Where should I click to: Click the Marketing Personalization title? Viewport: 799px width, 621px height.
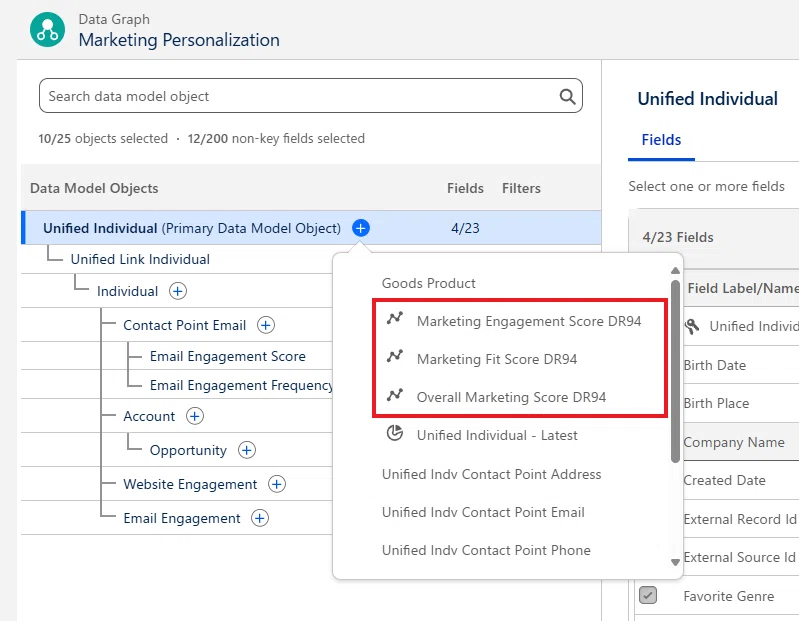click(x=179, y=40)
